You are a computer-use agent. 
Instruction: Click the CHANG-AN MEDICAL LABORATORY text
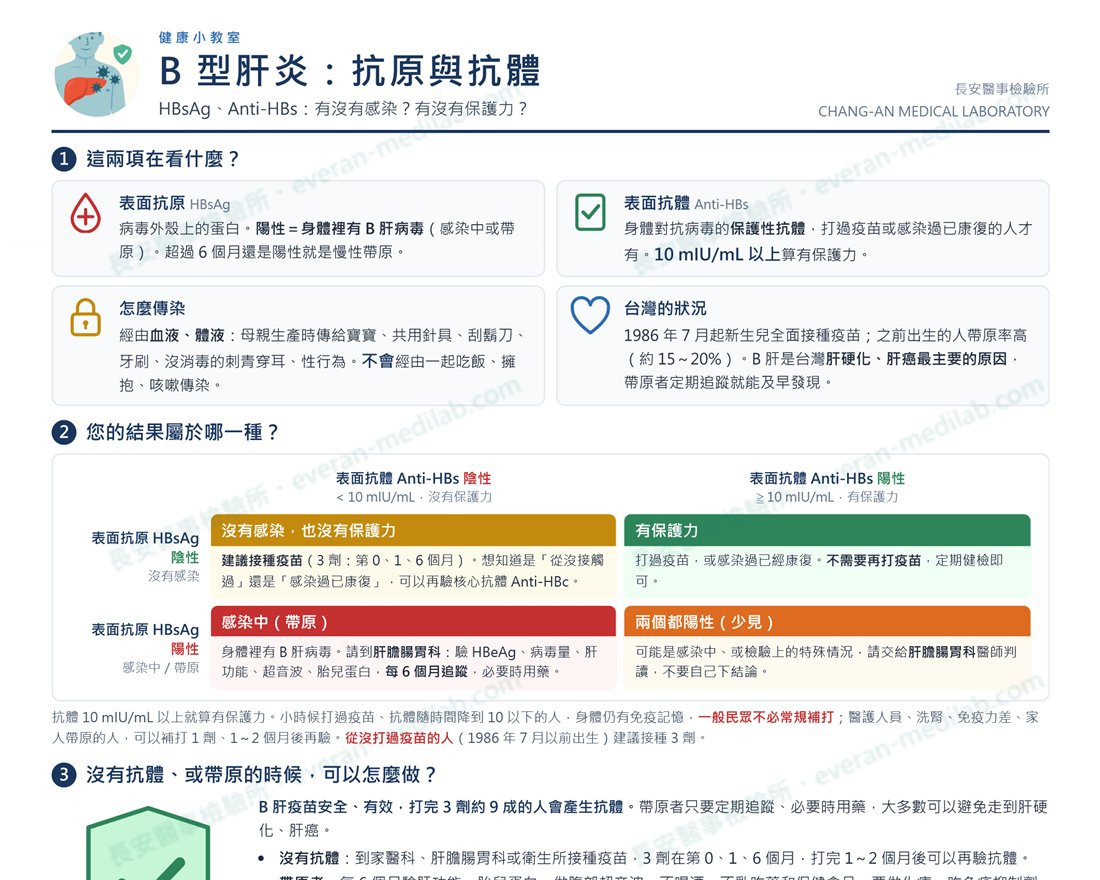[x=933, y=112]
